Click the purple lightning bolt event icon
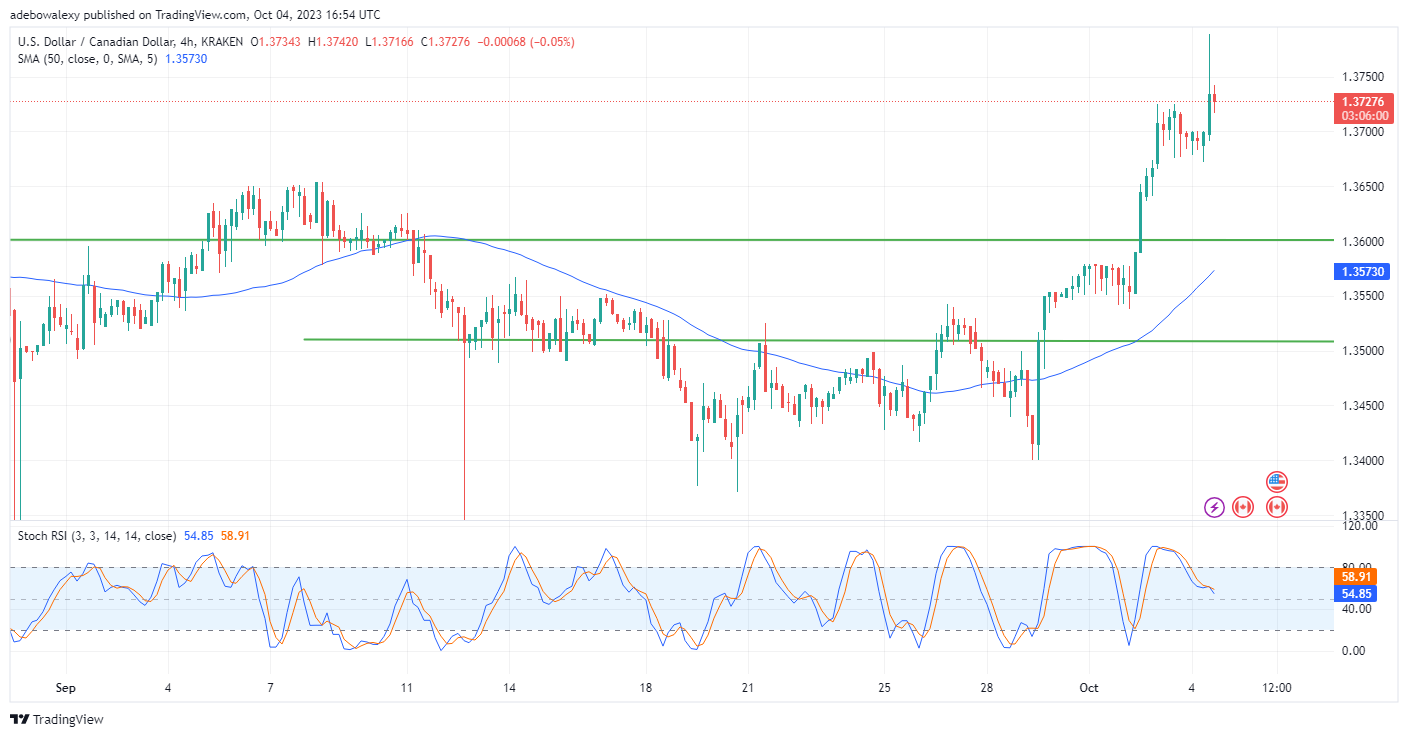Image resolution: width=1408 pixels, height=737 pixels. 1214,507
